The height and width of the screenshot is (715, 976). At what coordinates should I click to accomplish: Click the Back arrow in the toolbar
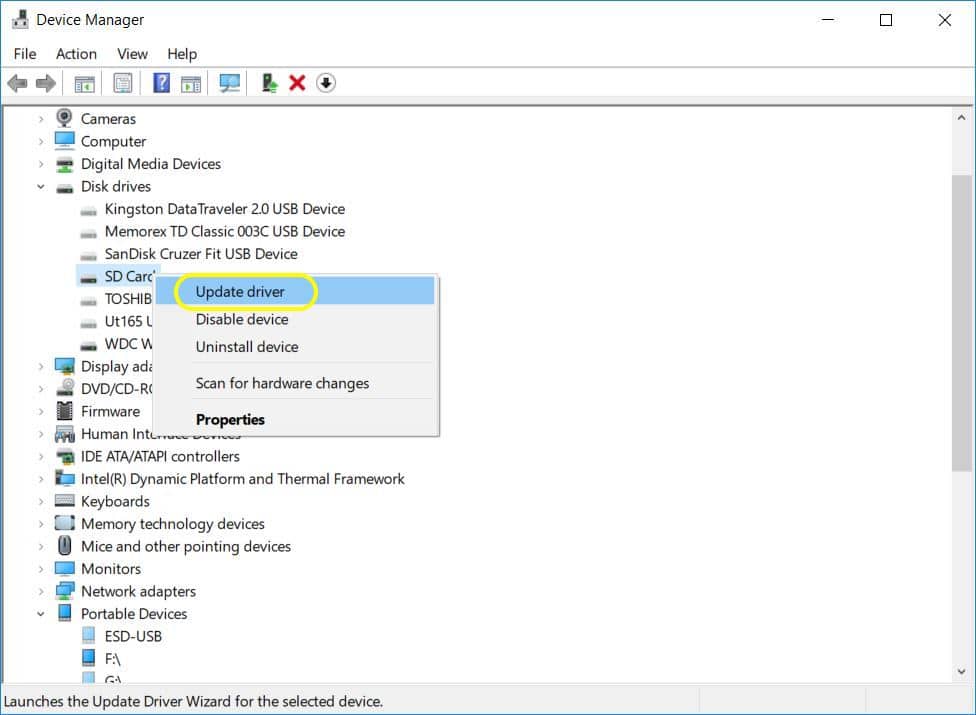17,83
